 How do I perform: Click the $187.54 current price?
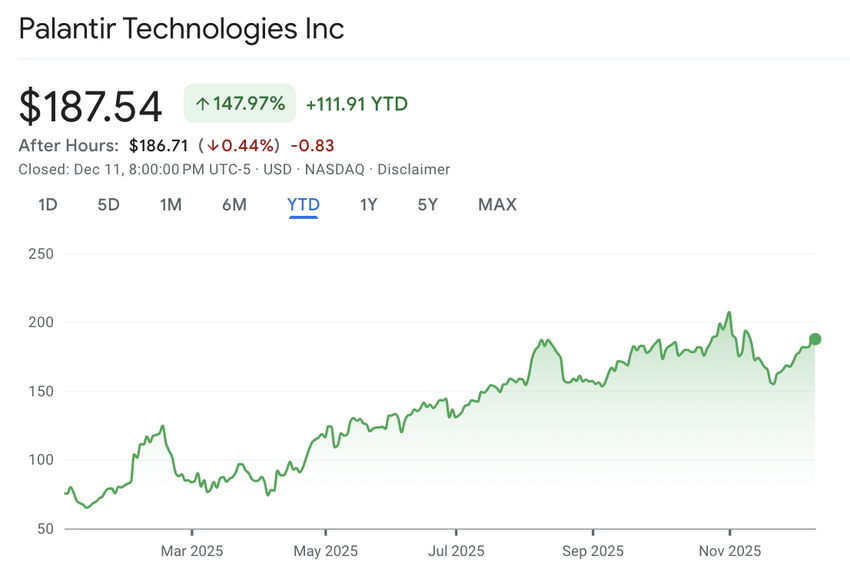[91, 105]
